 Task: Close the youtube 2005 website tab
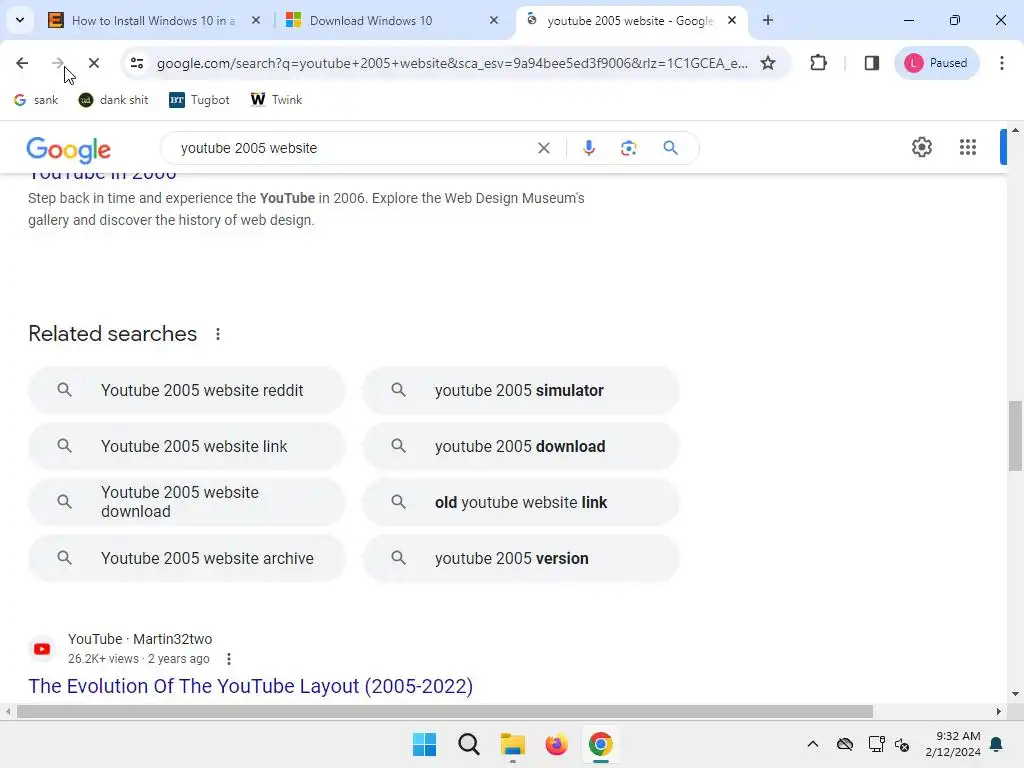(x=732, y=20)
